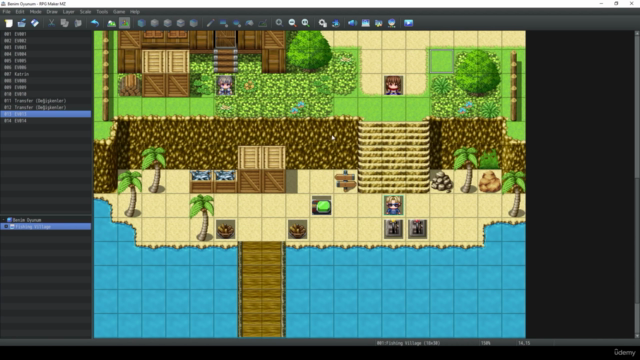Open the Scale menu
Image resolution: width=640 pixels, height=360 pixels.
point(85,12)
